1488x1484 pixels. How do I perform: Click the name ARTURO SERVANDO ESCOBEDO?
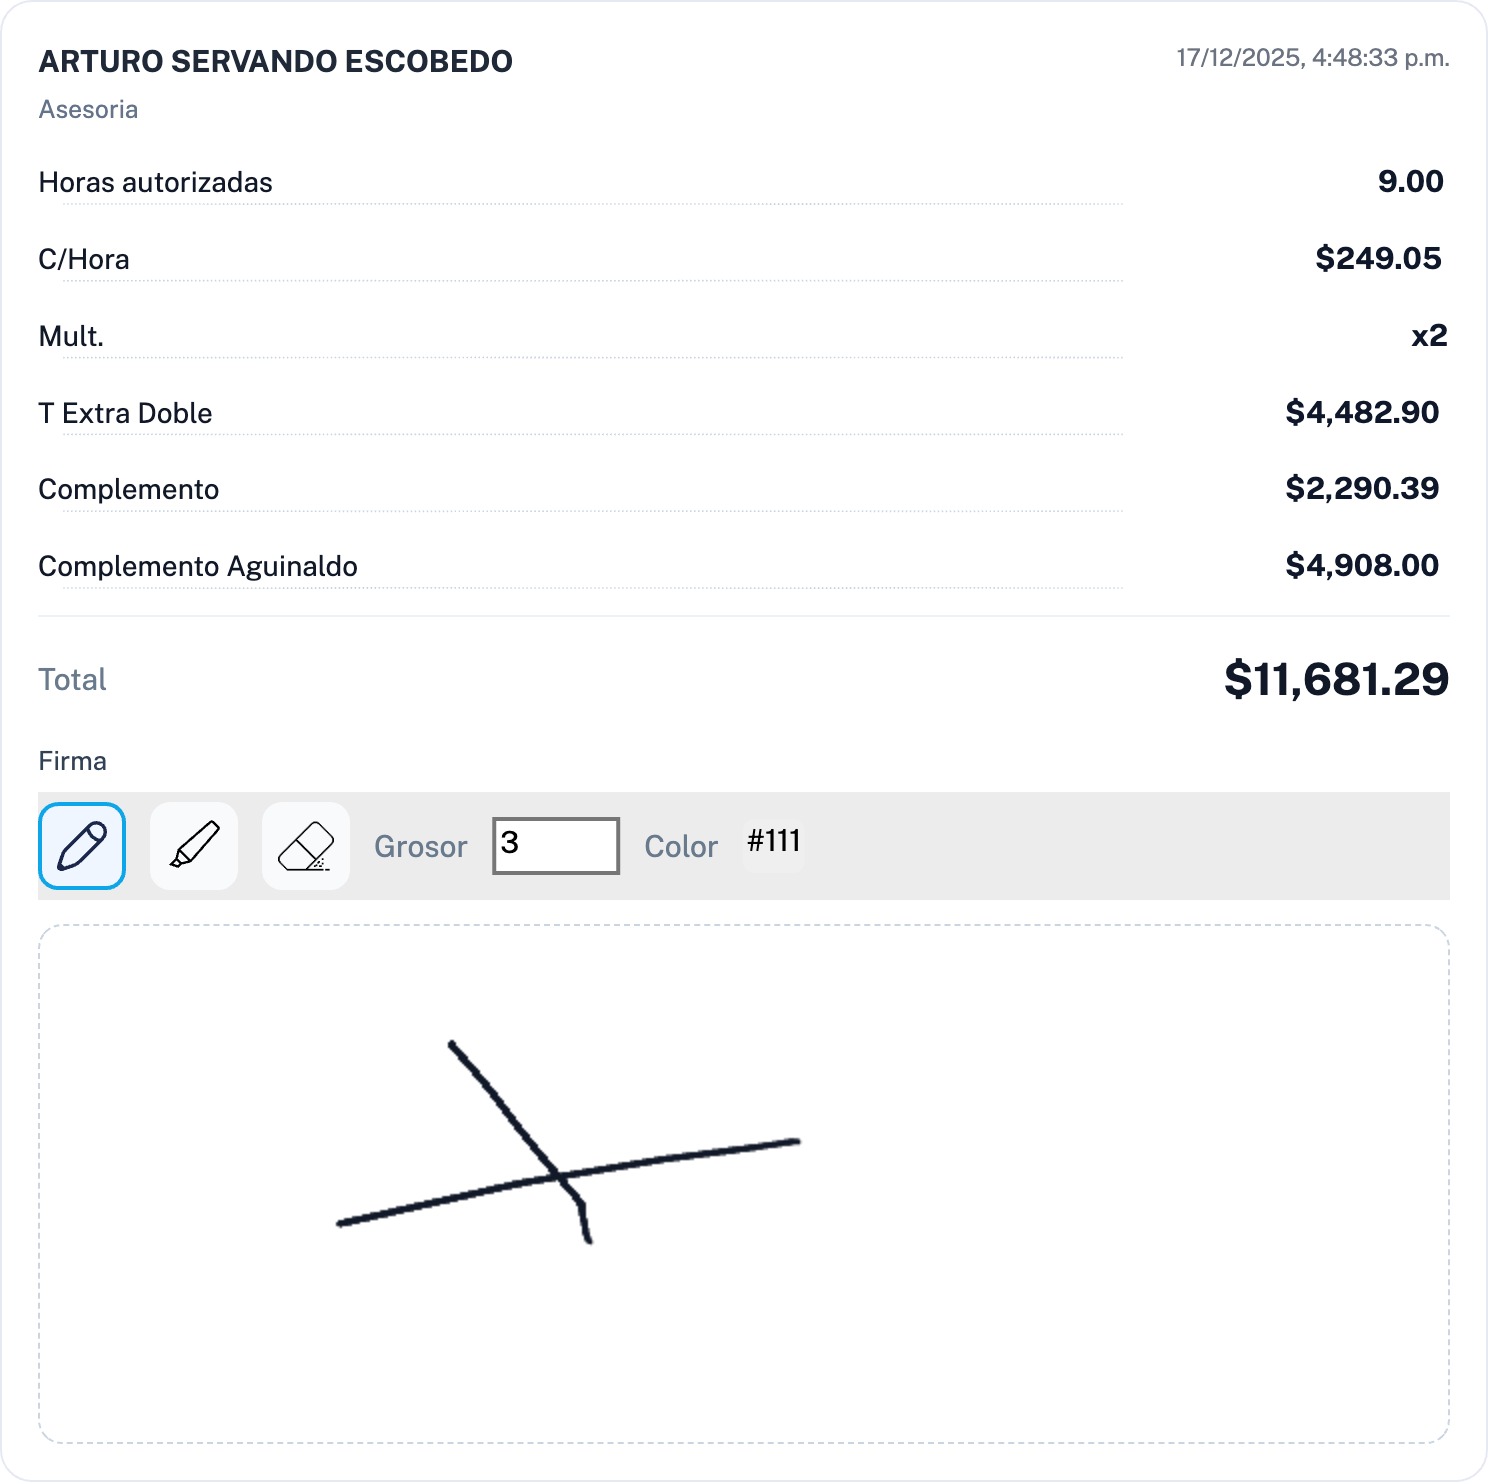(x=275, y=62)
